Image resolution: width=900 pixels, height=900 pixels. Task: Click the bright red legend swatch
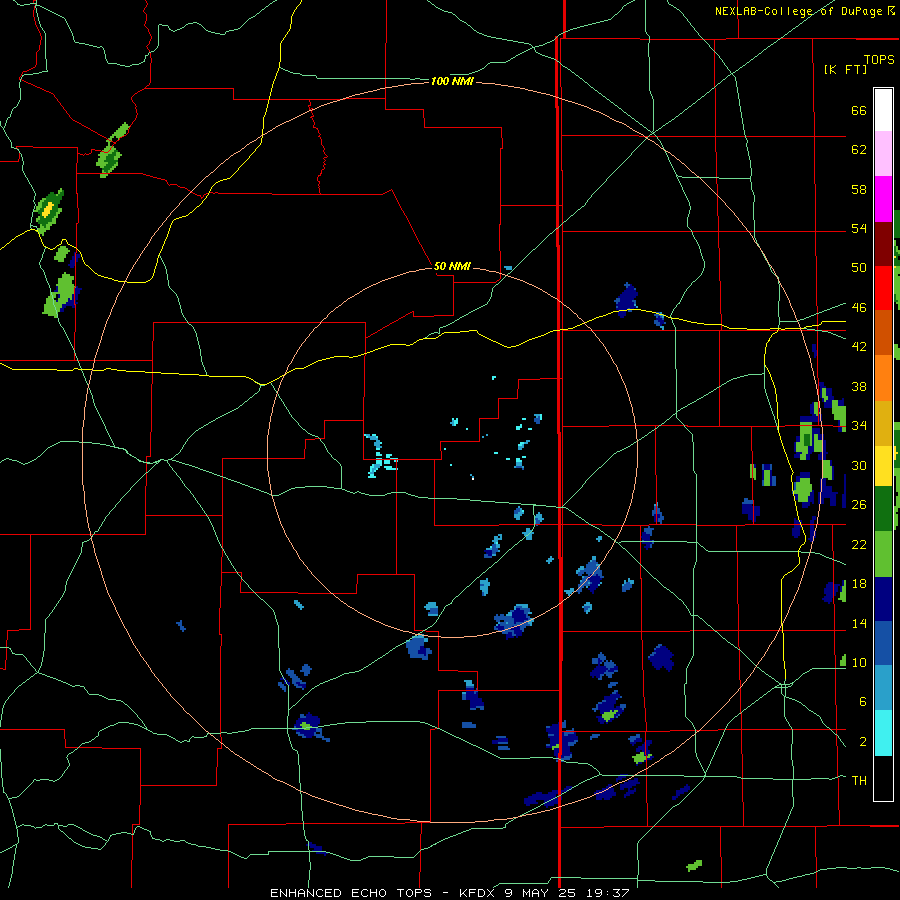tap(883, 288)
